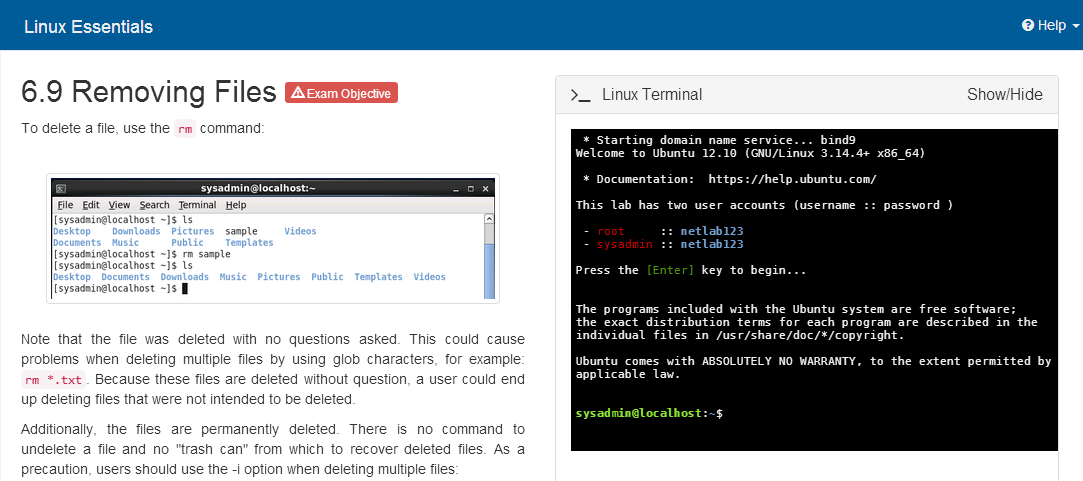Click the netlab123 password next to sysadmin
Viewport: 1083px width, 481px height.
tap(711, 244)
